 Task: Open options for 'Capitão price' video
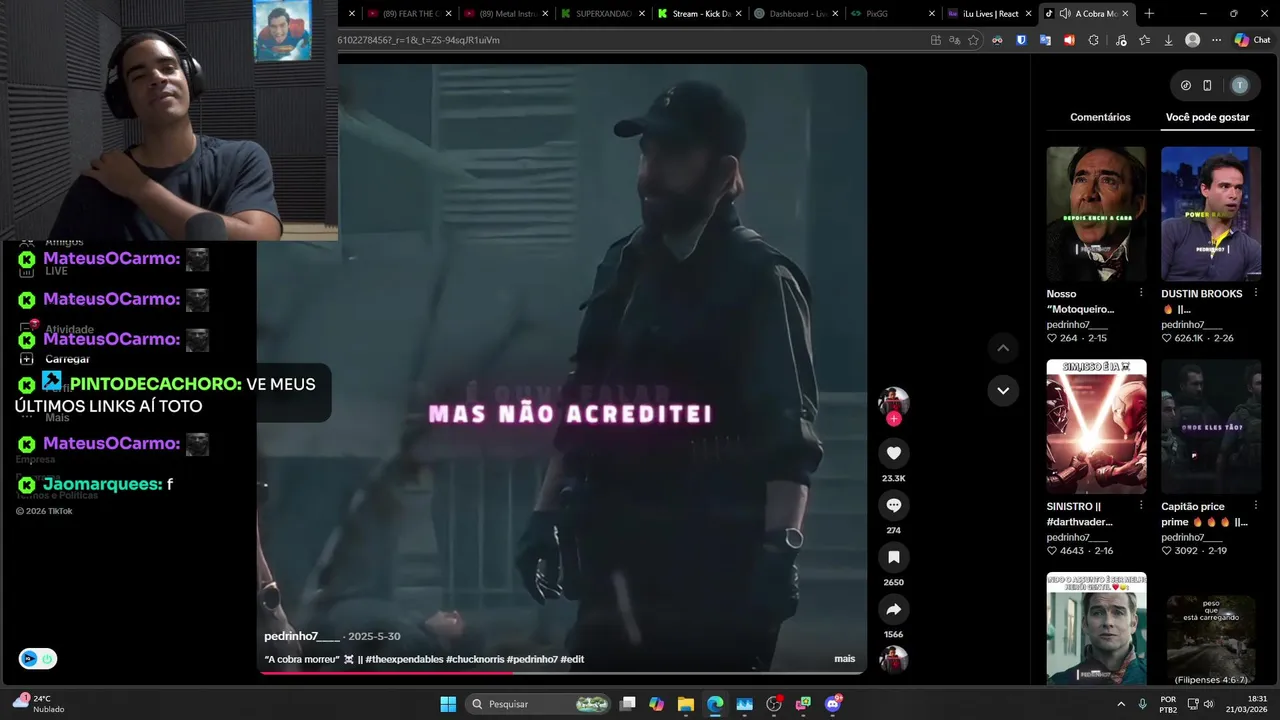1255,506
